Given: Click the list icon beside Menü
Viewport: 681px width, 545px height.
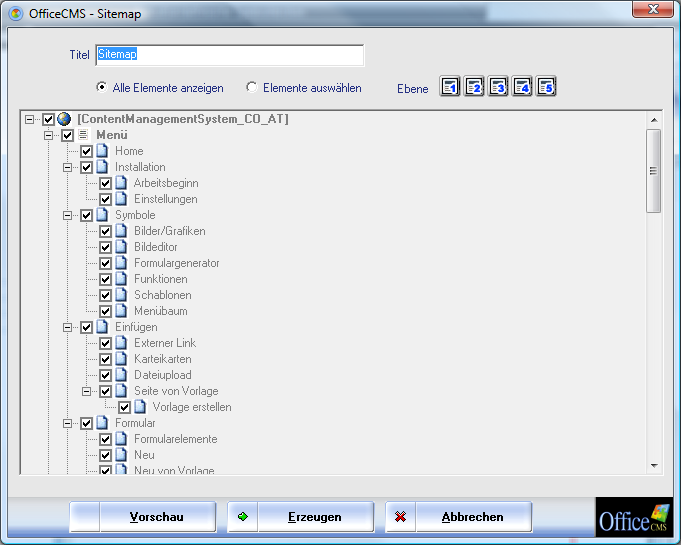Looking at the screenshot, I should pos(83,135).
